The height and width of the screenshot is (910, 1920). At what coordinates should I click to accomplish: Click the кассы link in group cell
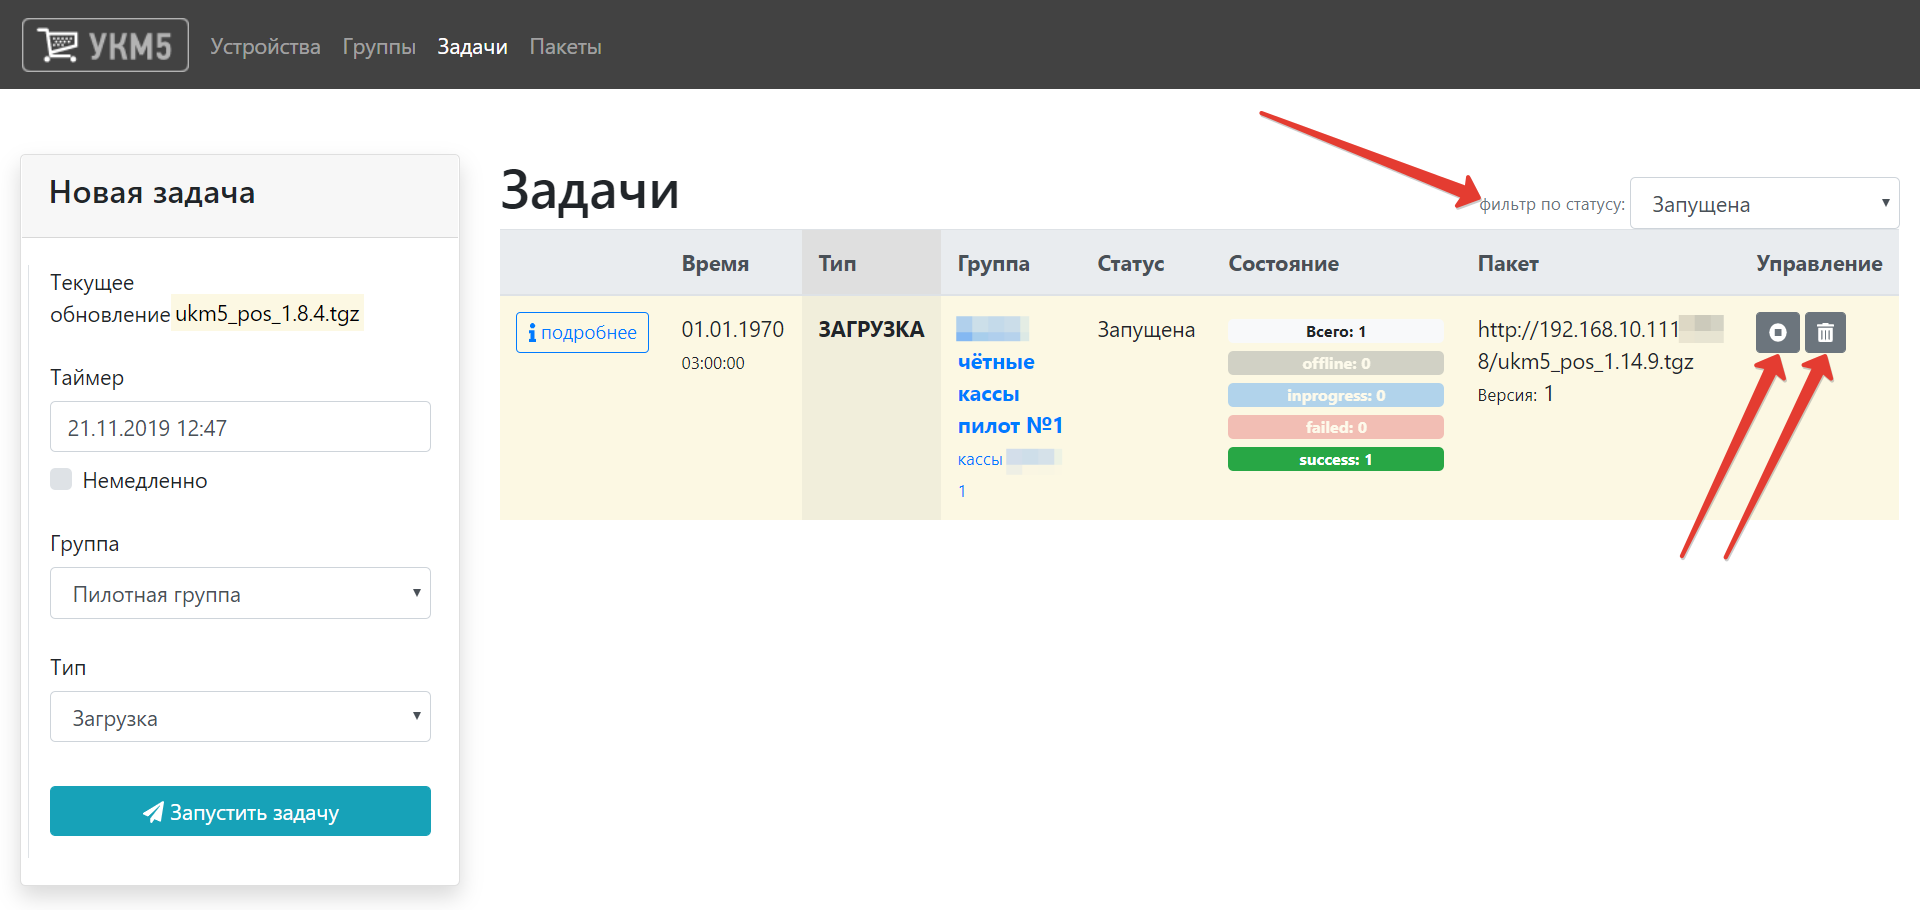980,459
